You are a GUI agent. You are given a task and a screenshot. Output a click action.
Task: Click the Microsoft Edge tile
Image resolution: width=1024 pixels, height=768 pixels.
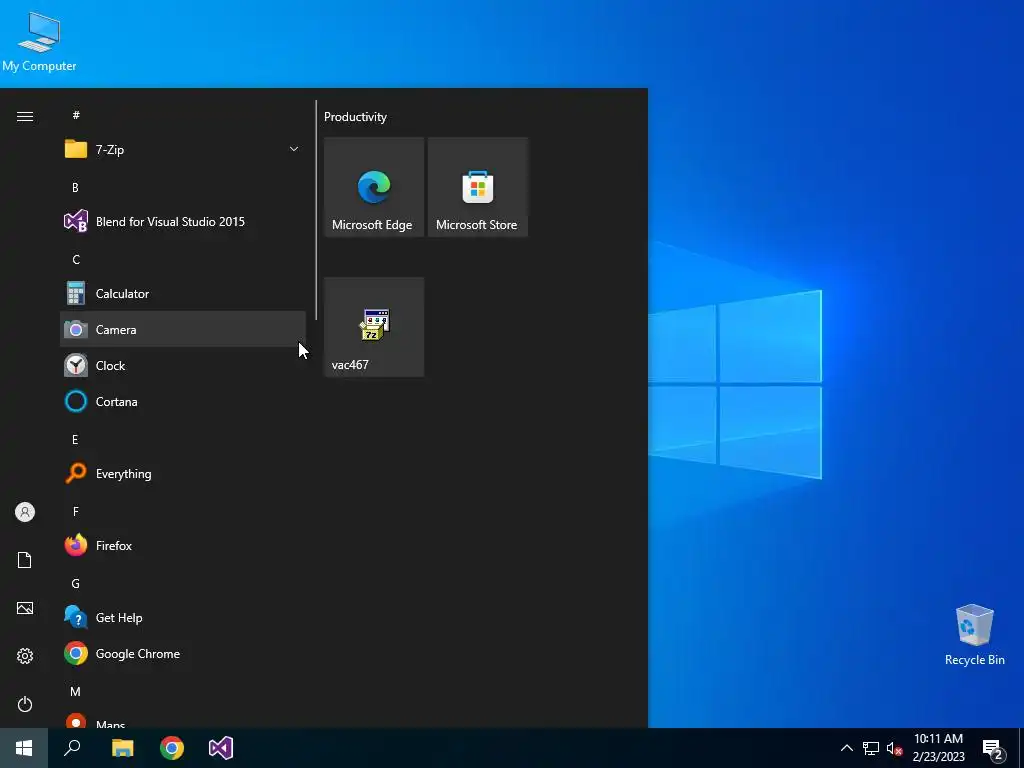pos(374,187)
